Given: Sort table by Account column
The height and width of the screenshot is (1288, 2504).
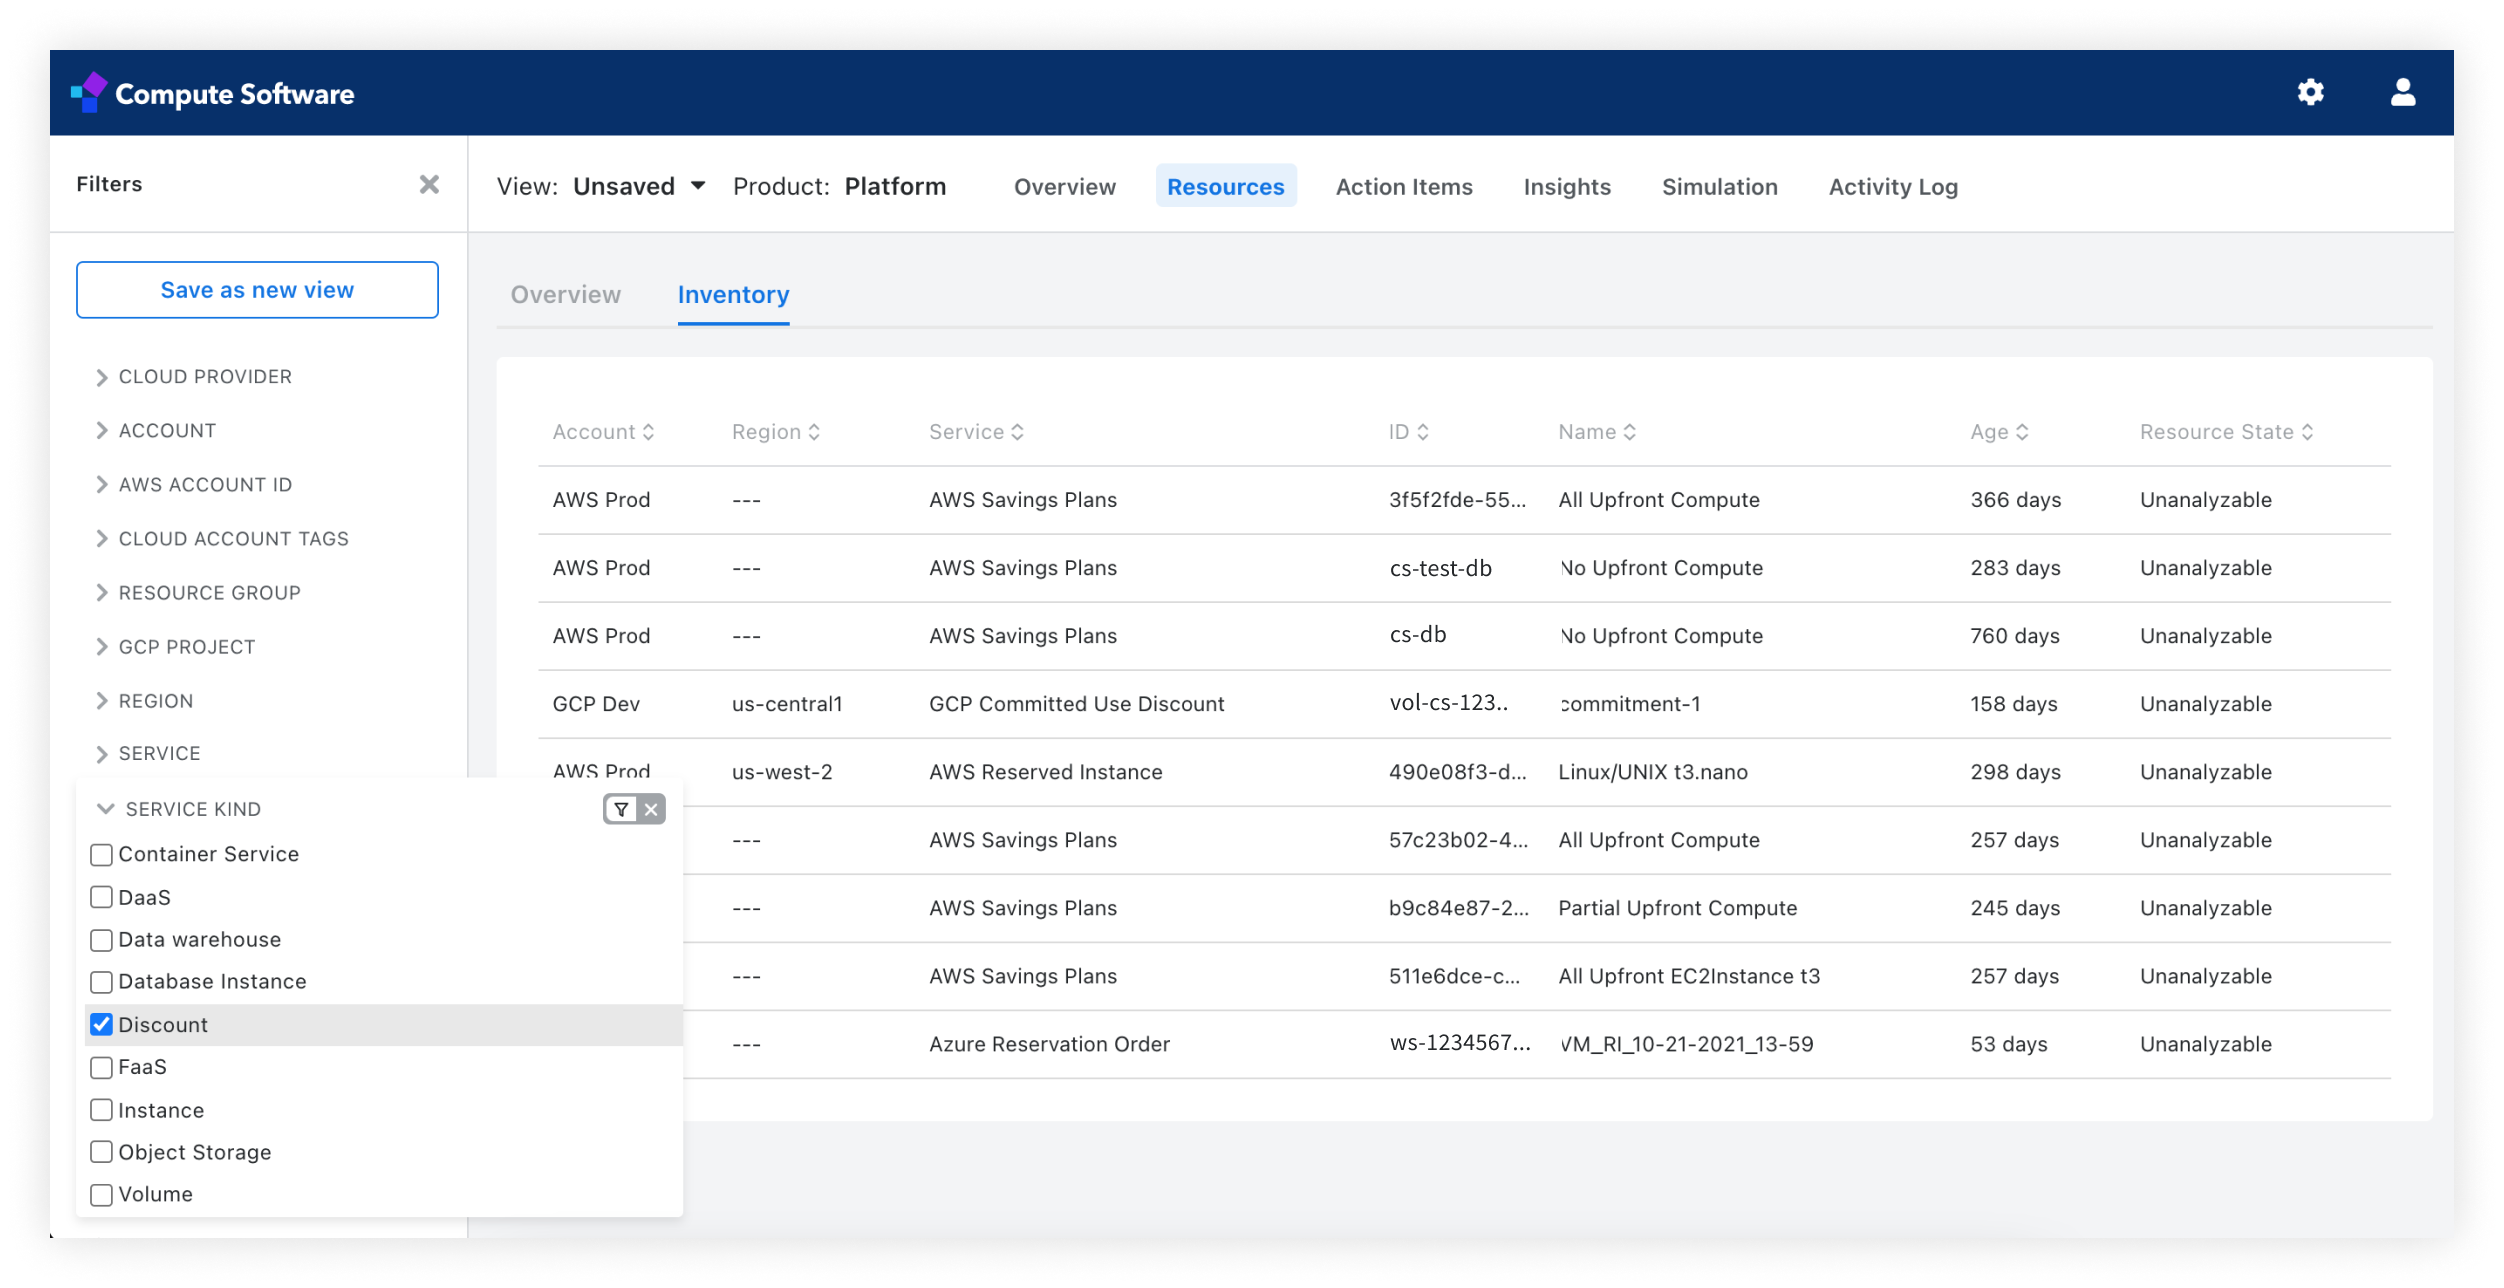Looking at the screenshot, I should click(x=603, y=432).
